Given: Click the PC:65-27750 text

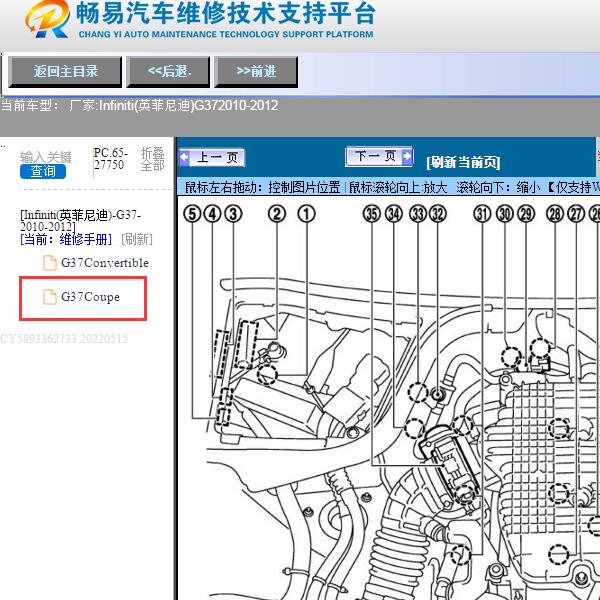Looking at the screenshot, I should [110, 159].
